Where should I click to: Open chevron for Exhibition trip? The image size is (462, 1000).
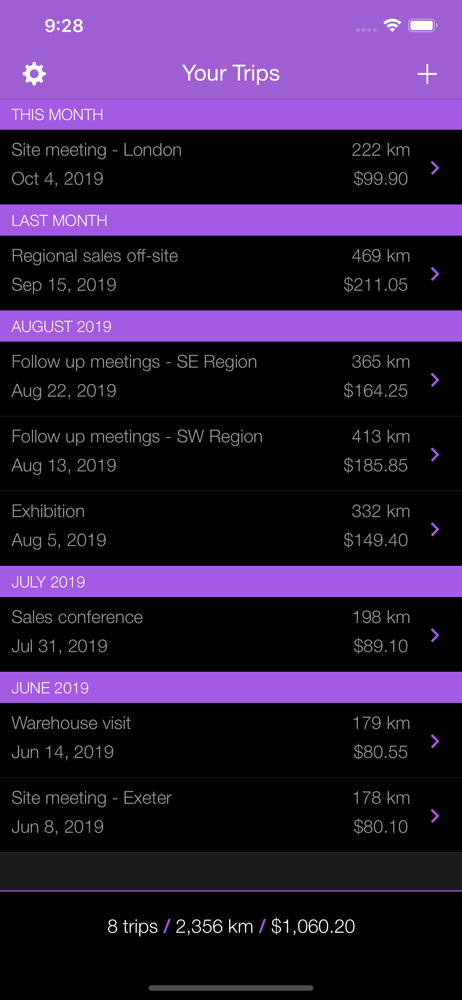click(435, 529)
